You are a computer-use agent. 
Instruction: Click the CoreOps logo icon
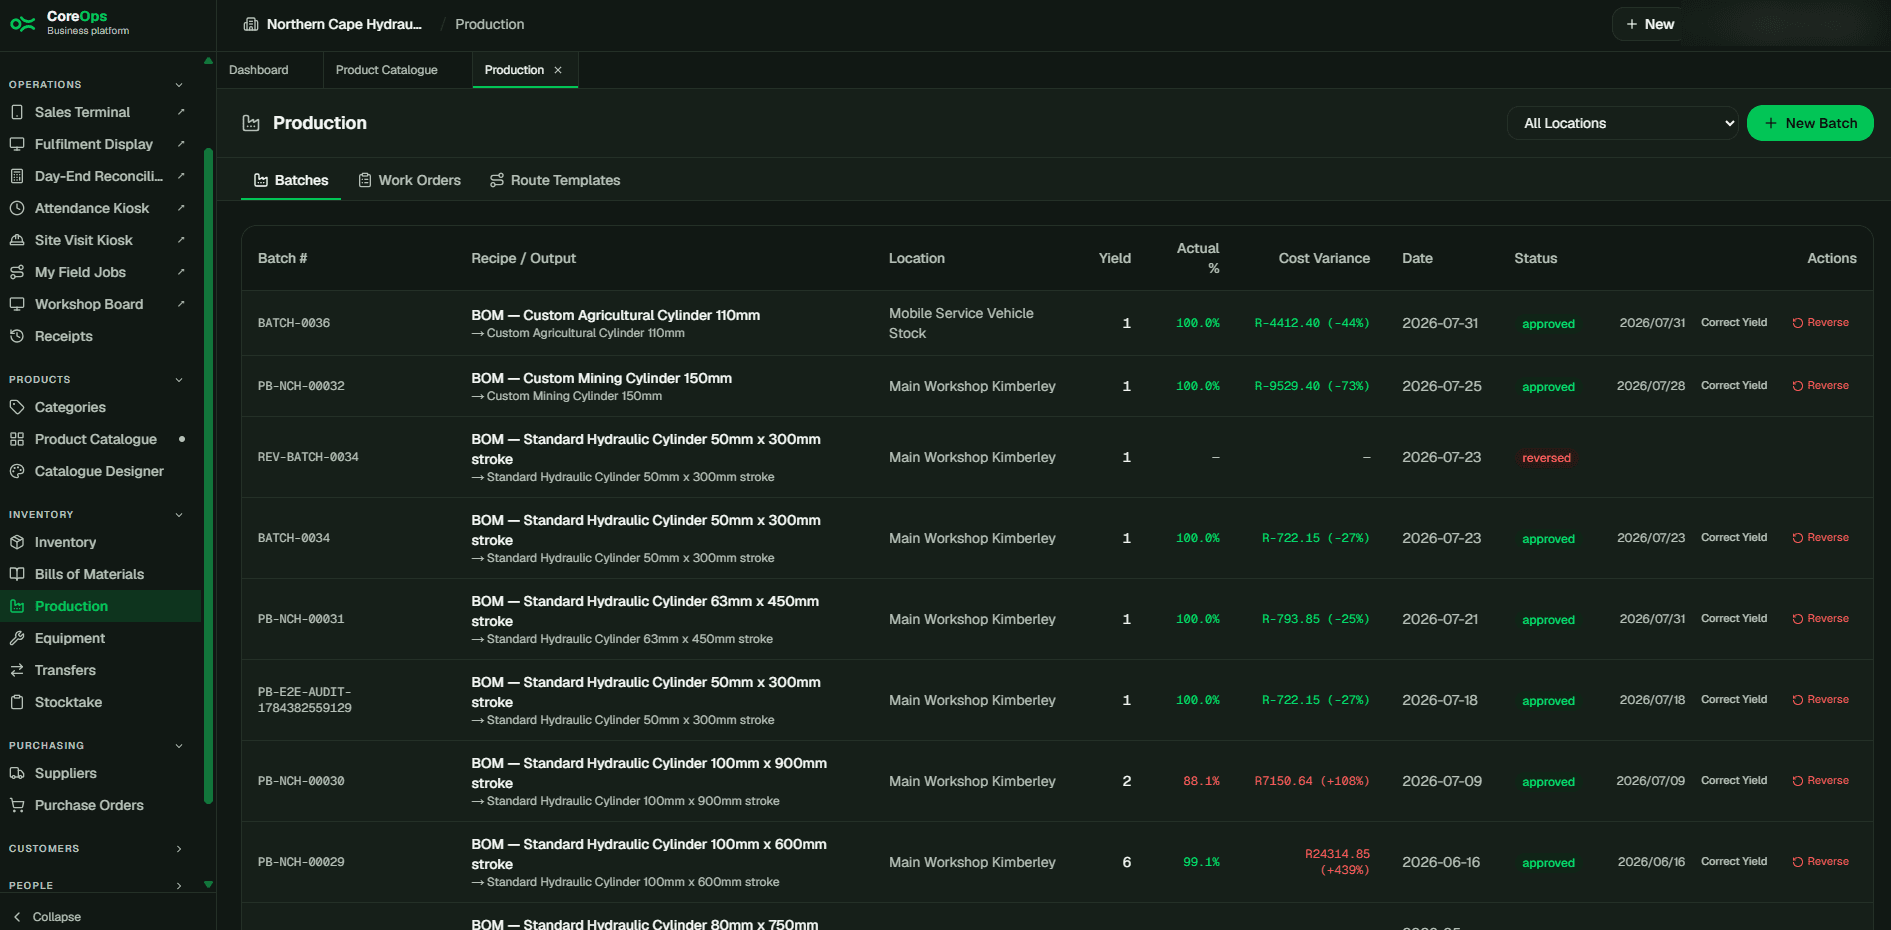pyautogui.click(x=22, y=23)
